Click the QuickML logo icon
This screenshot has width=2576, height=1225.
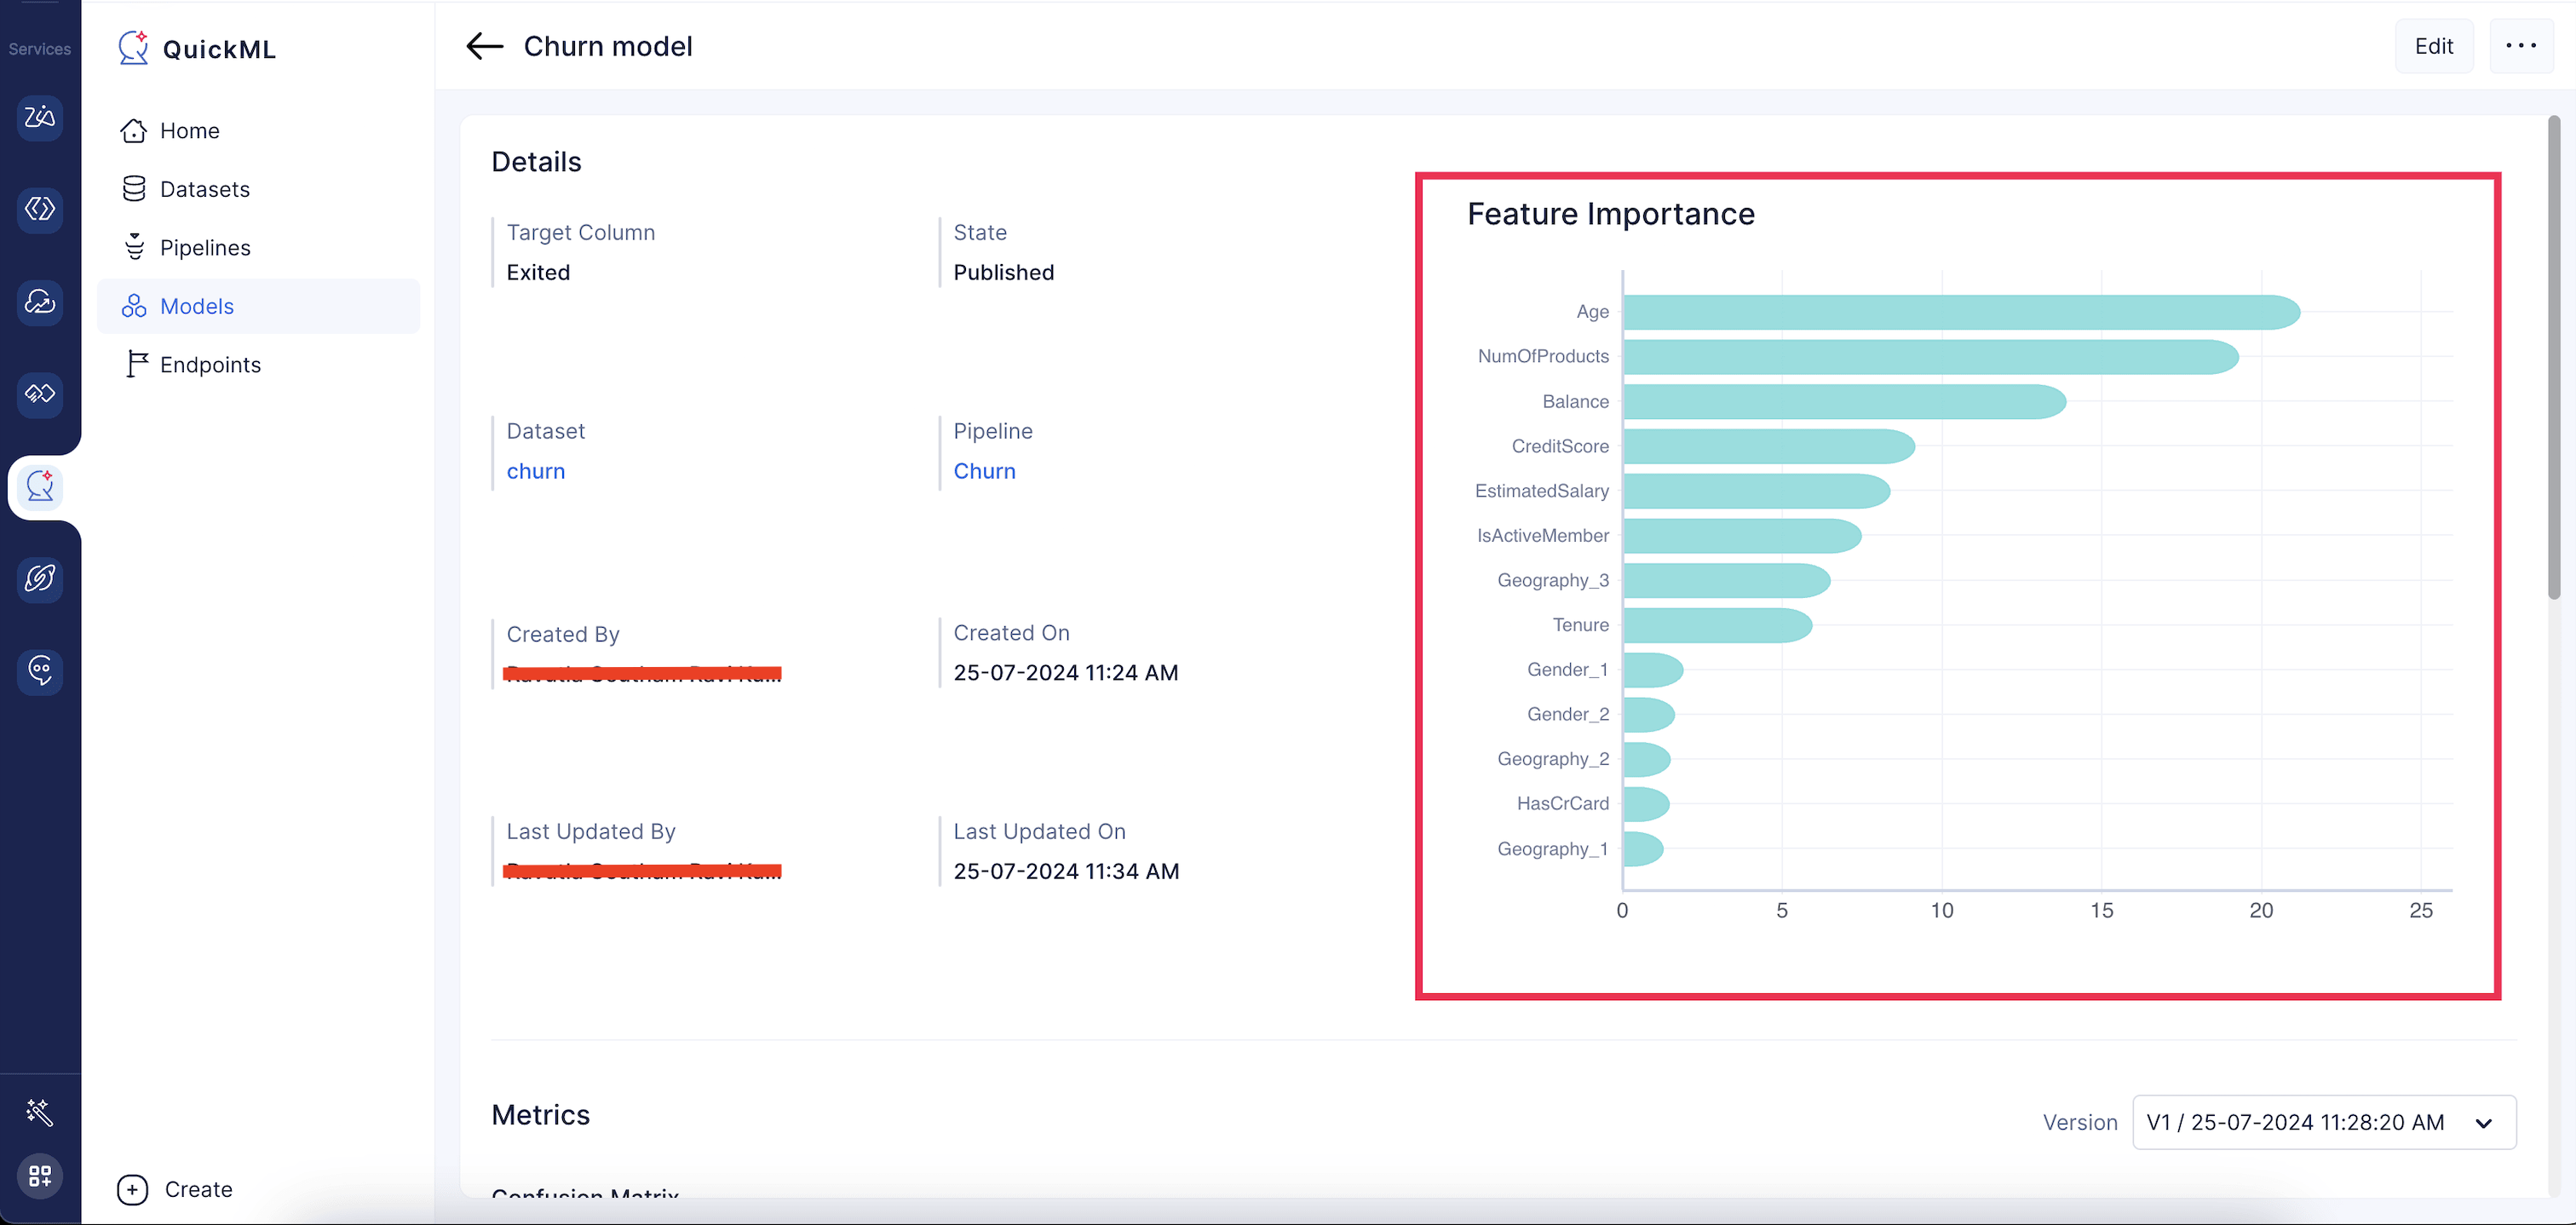click(131, 48)
